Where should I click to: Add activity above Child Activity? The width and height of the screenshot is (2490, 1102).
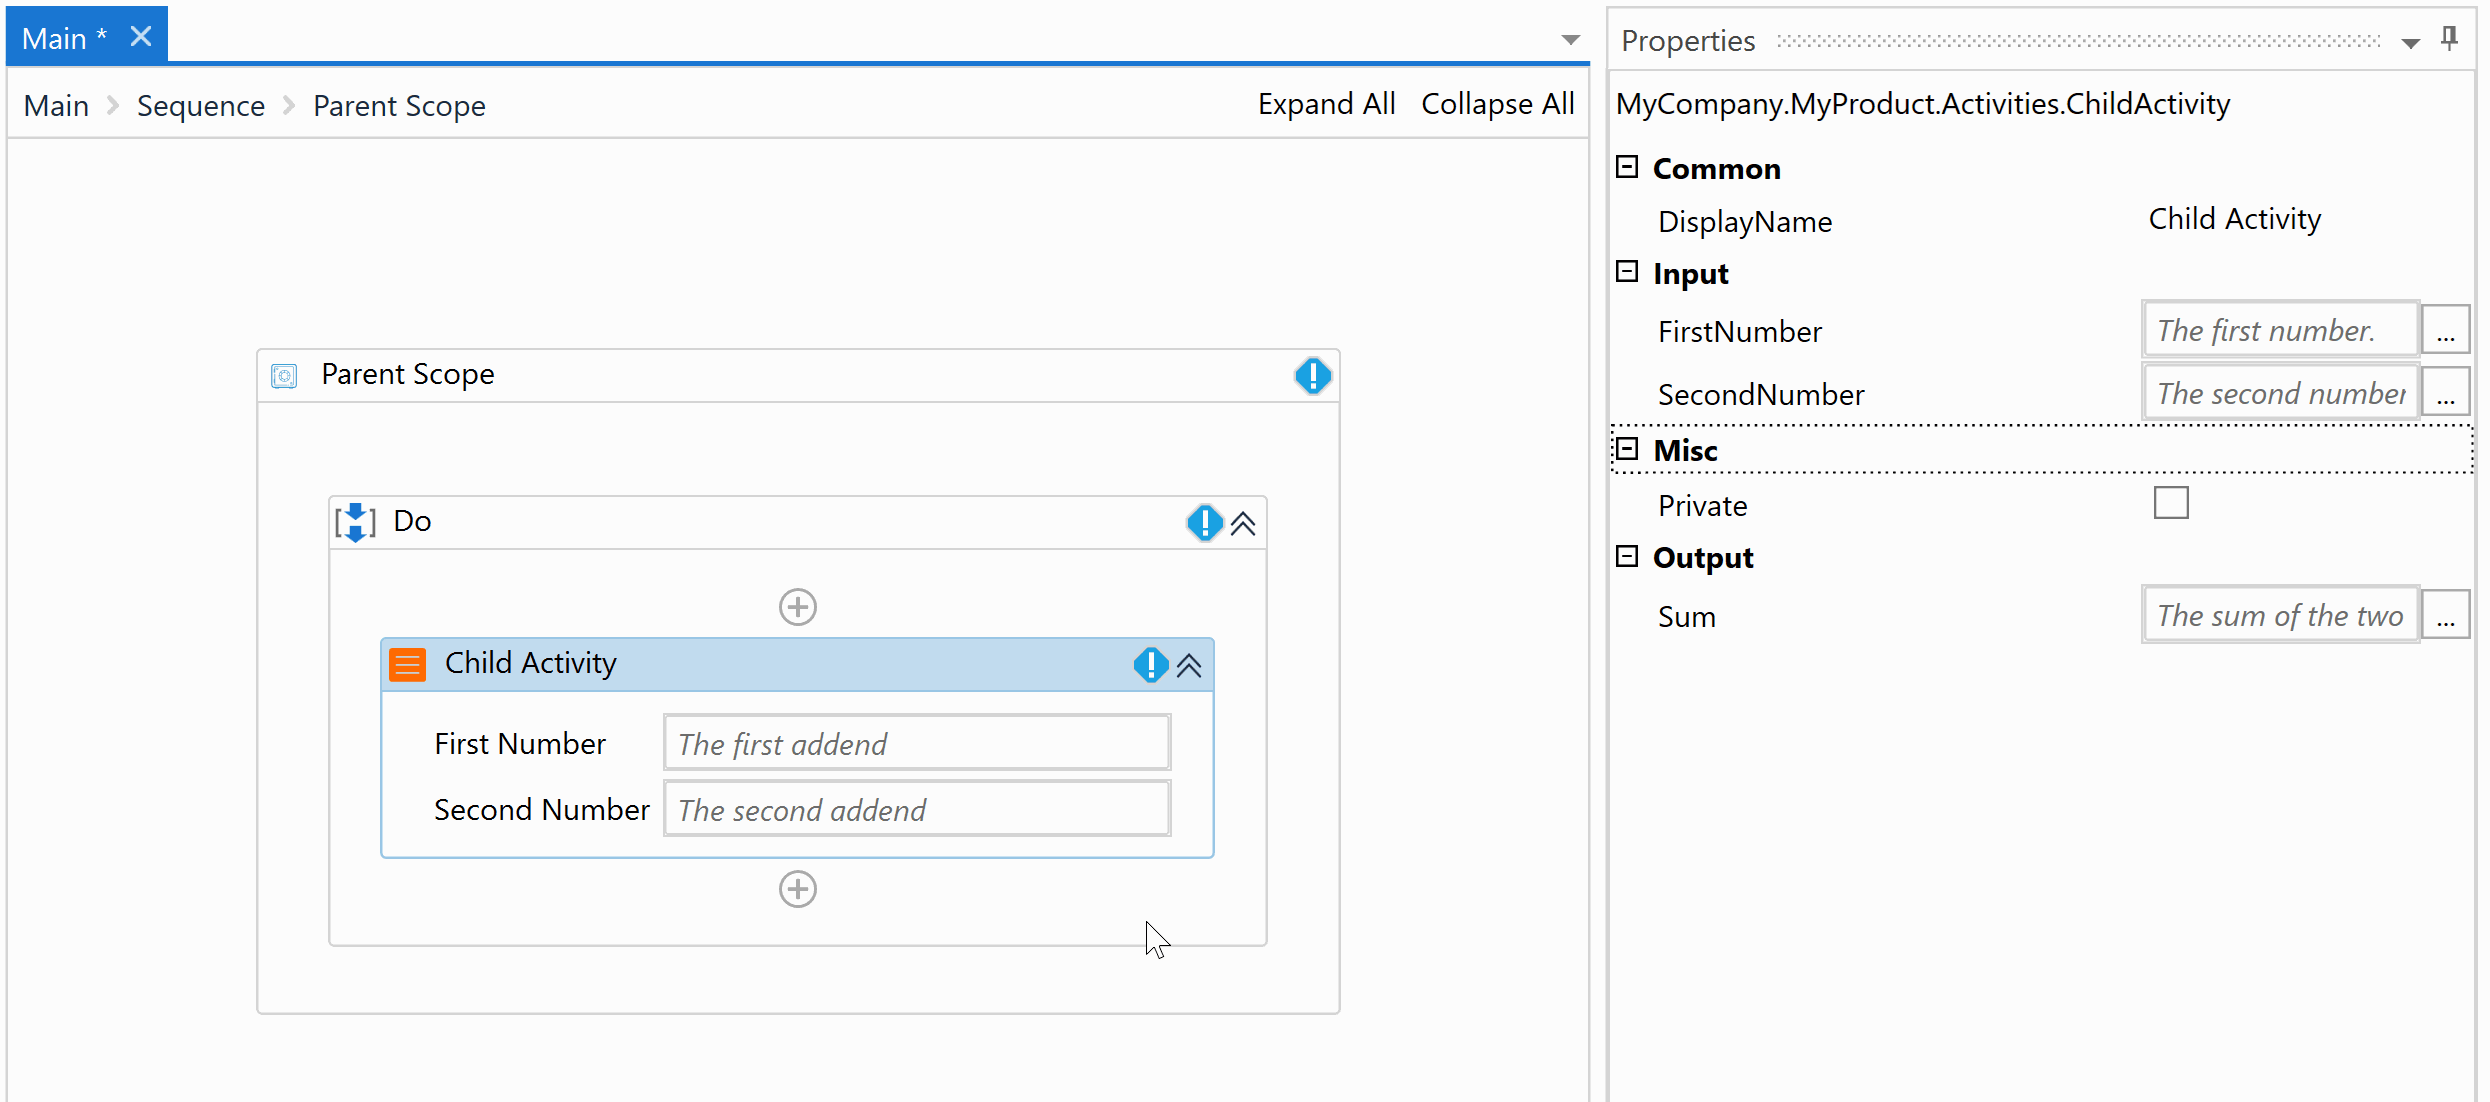coord(797,607)
